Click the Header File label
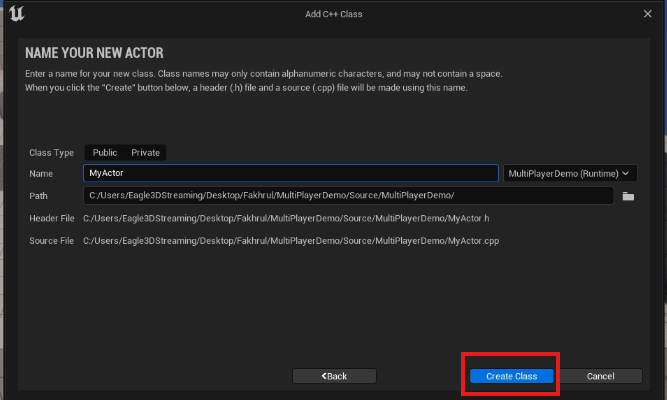 (52, 218)
